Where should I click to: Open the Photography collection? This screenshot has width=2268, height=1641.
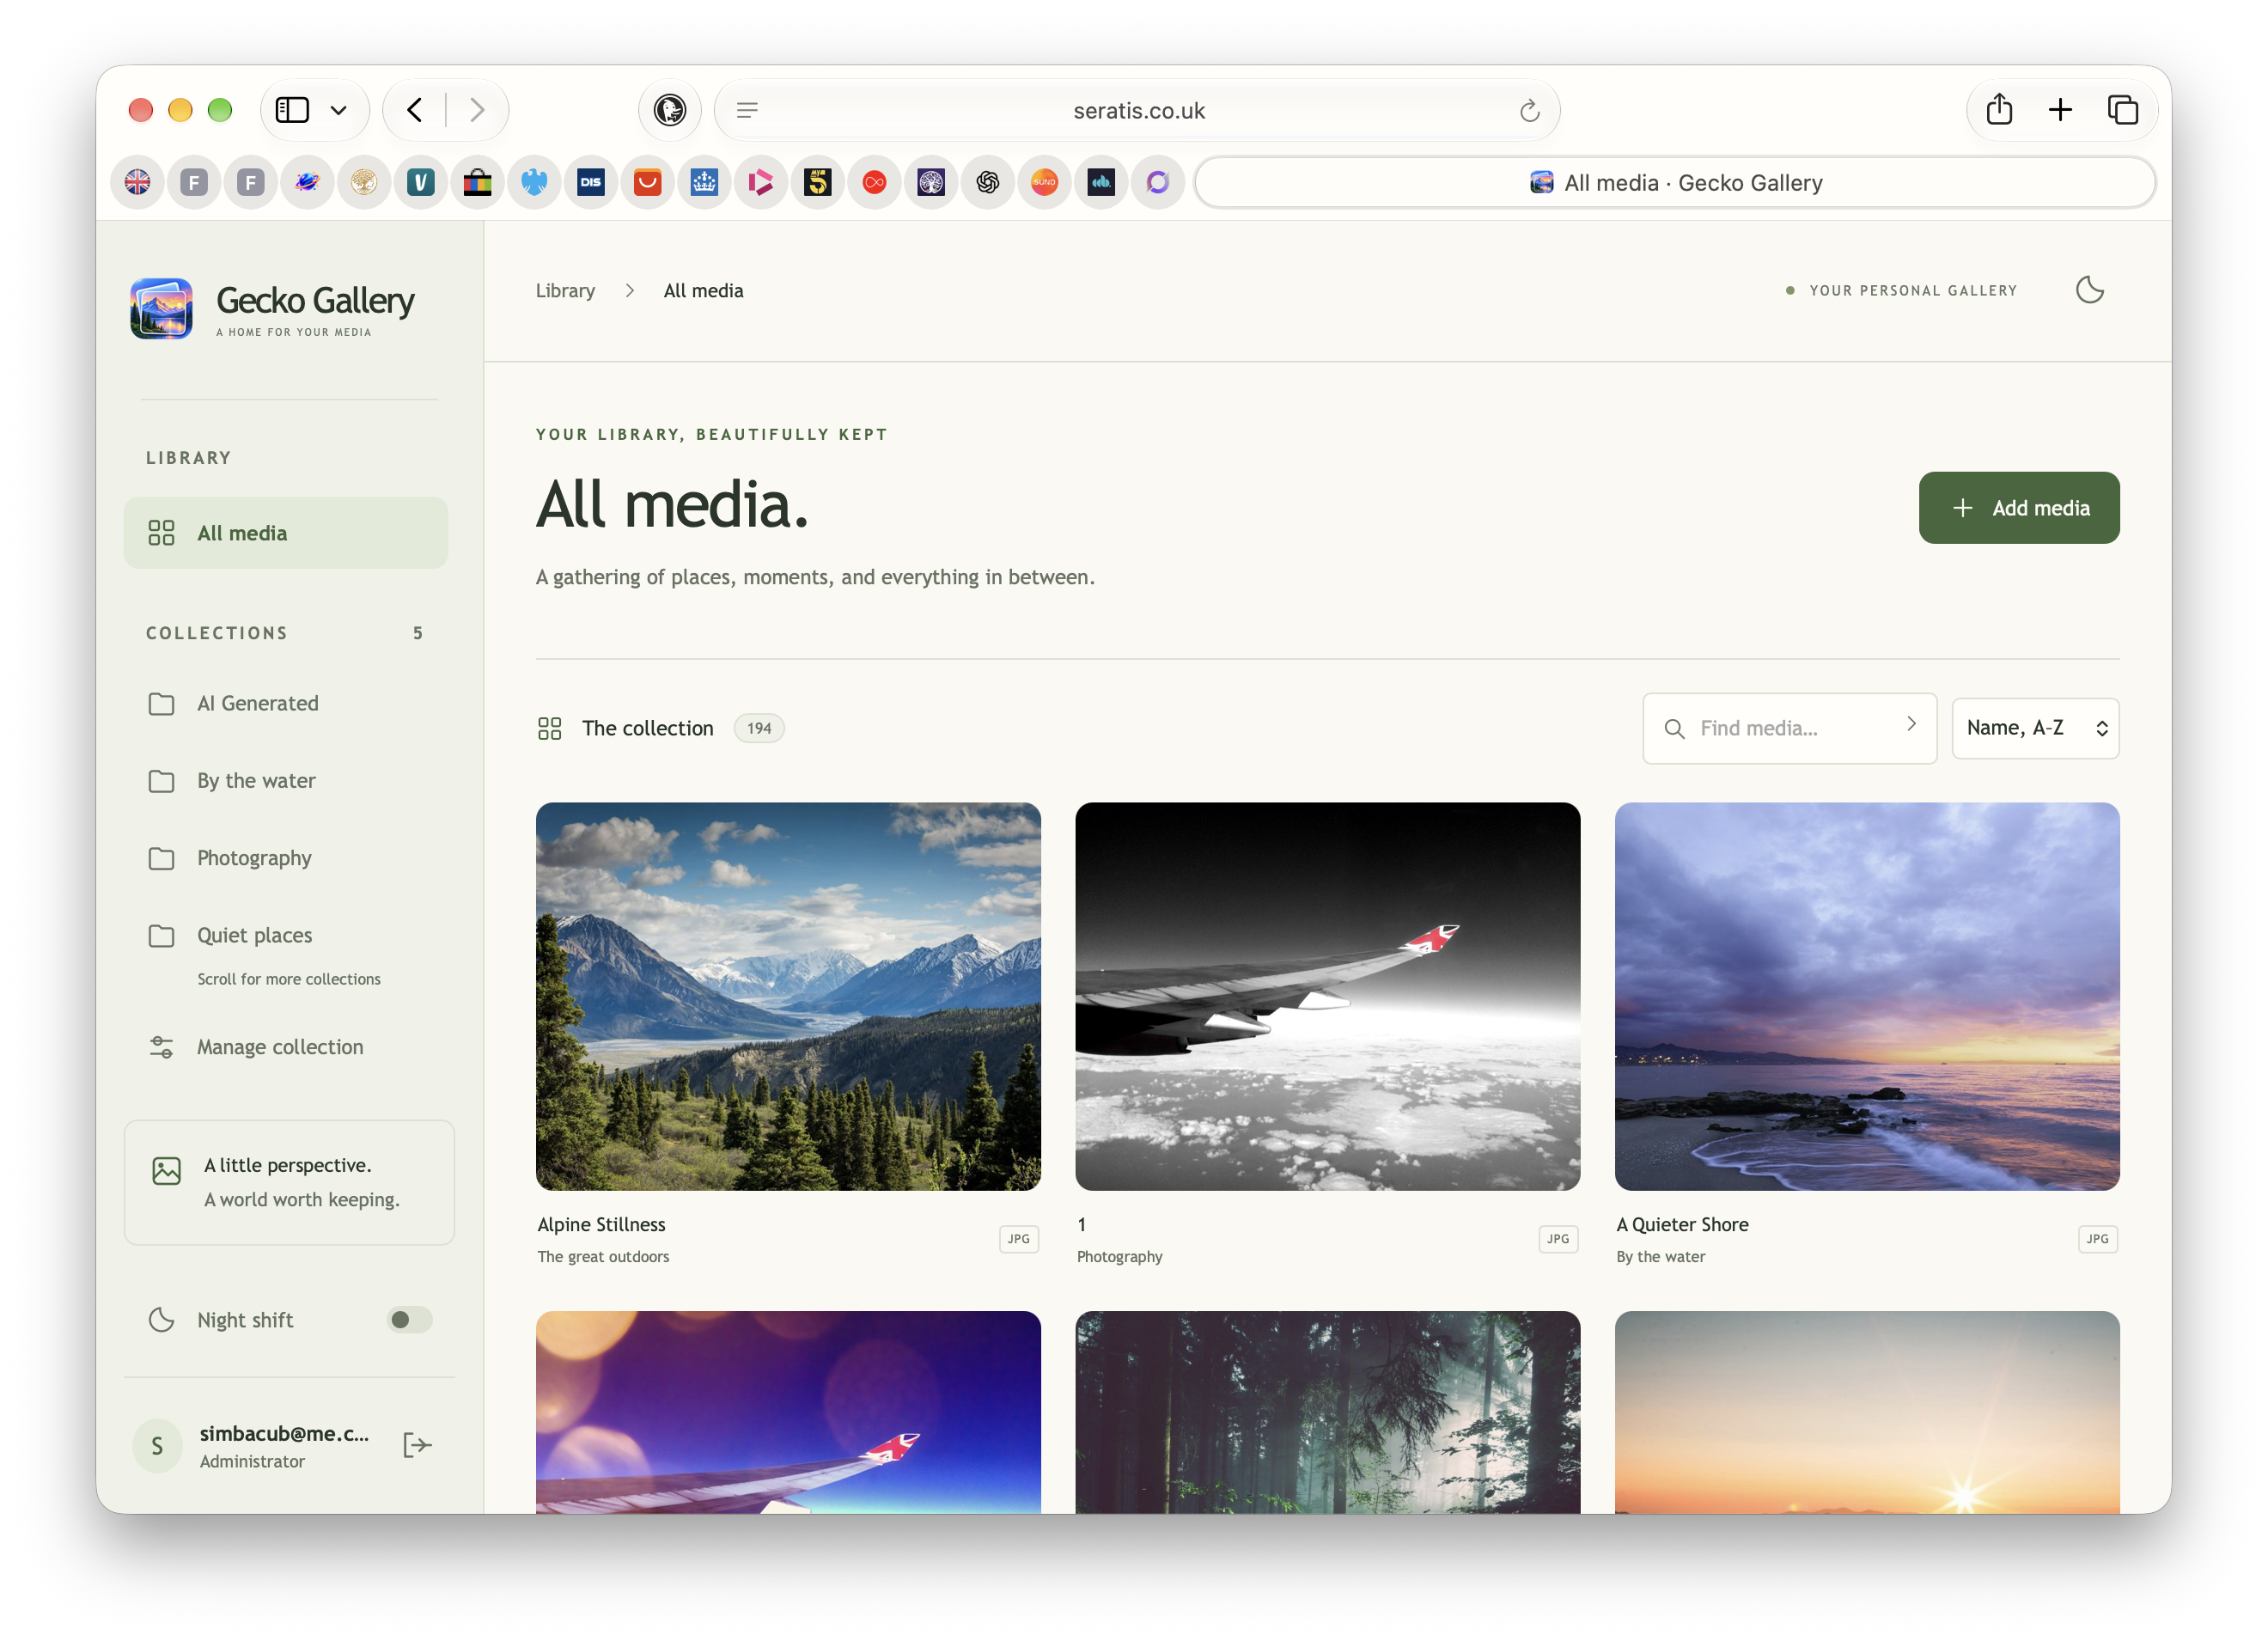pyautogui.click(x=286, y=858)
